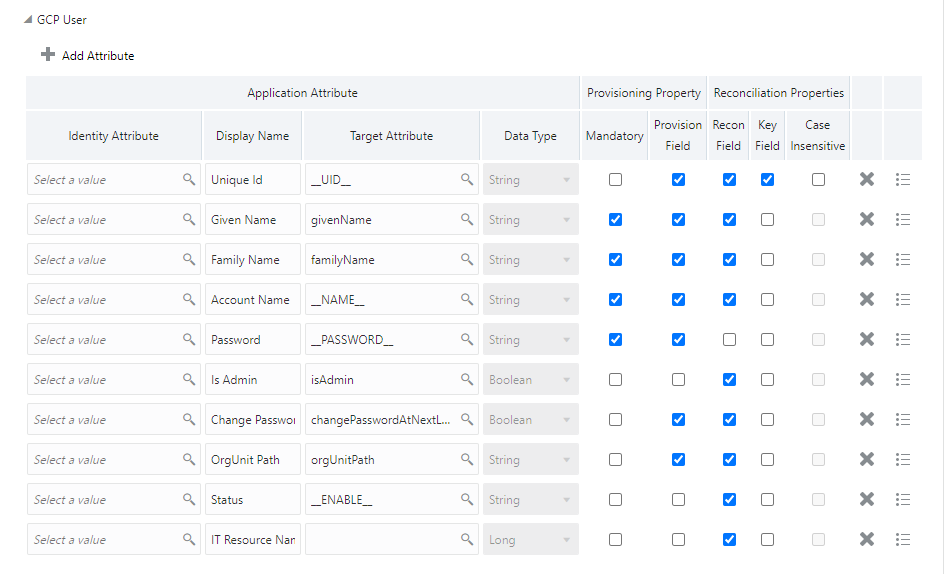Search target attribute for orgUnitPath row
Image resolution: width=951 pixels, height=574 pixels.
466,459
